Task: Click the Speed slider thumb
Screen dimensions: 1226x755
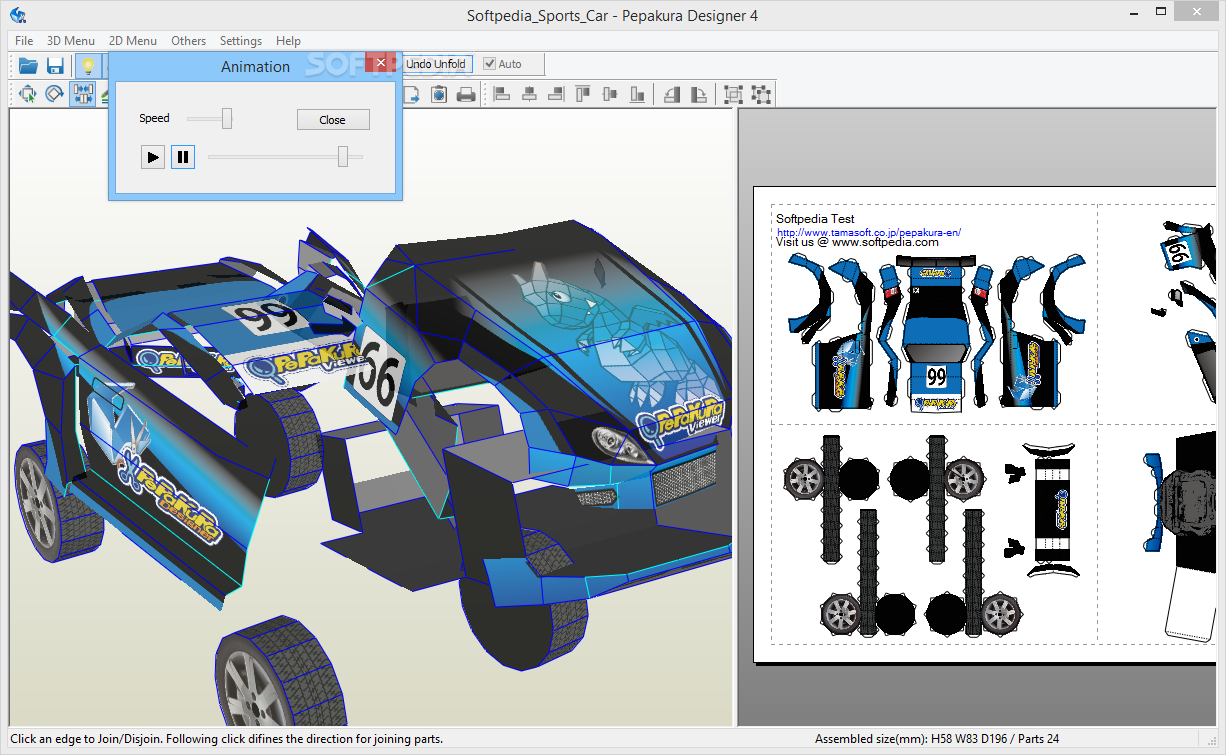Action: point(227,118)
